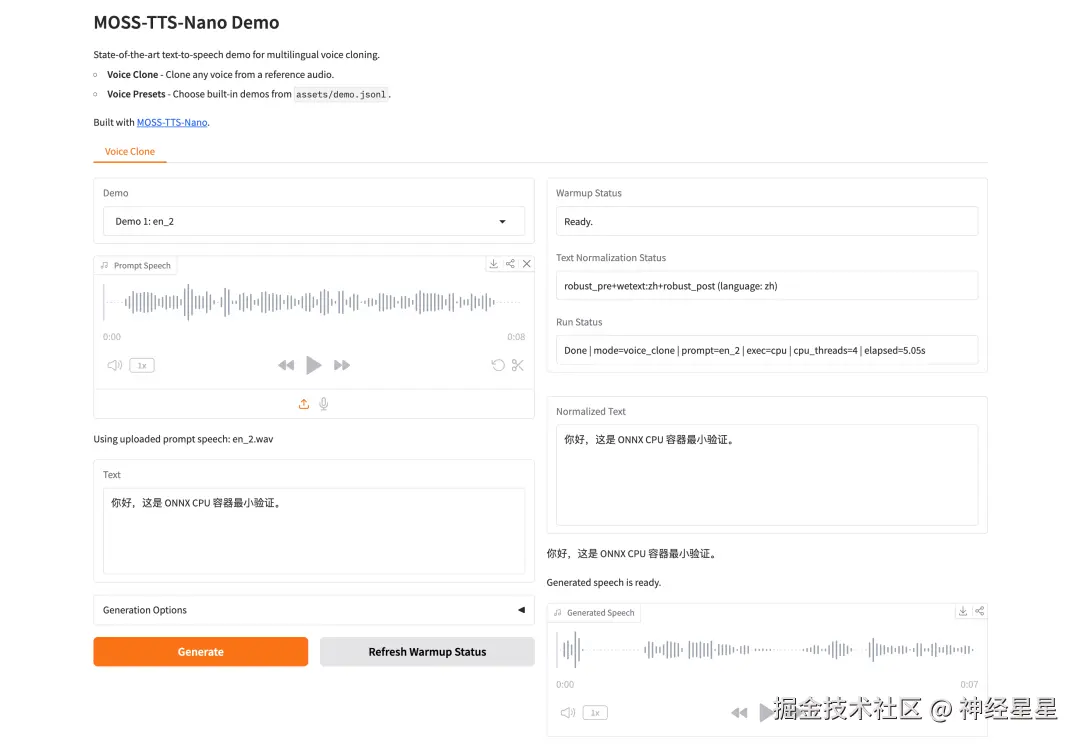Rewind the Generated Speech audio
This screenshot has width=1080, height=744.
pyautogui.click(x=739, y=712)
